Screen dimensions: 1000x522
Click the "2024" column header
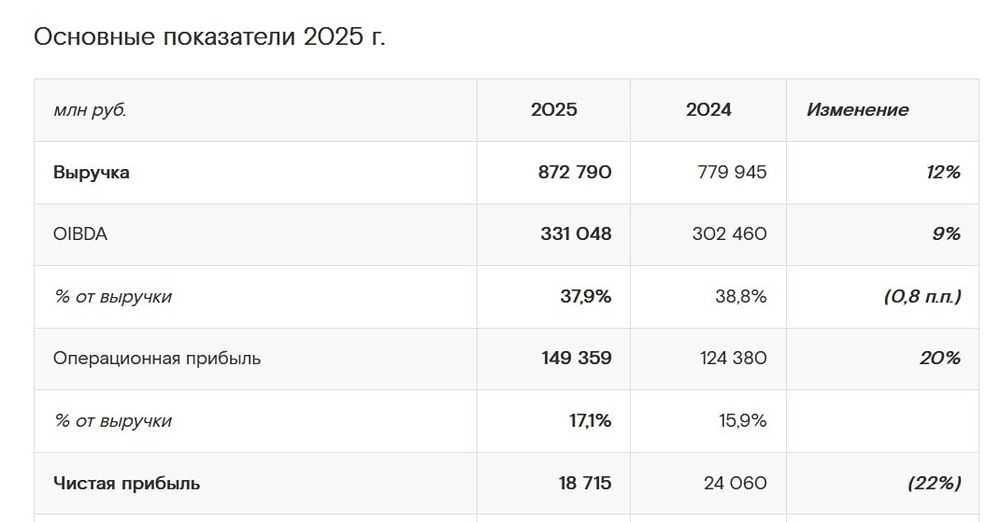pos(708,110)
